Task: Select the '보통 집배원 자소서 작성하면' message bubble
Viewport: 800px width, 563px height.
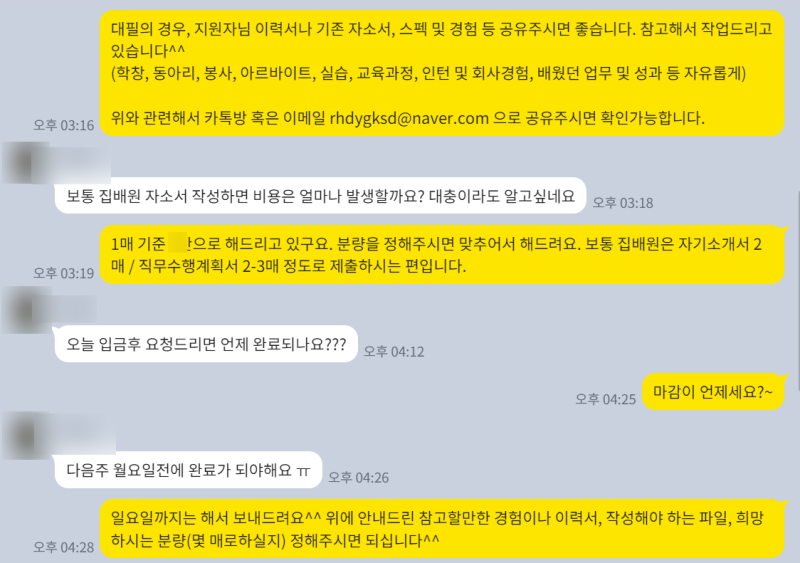Action: coord(320,195)
